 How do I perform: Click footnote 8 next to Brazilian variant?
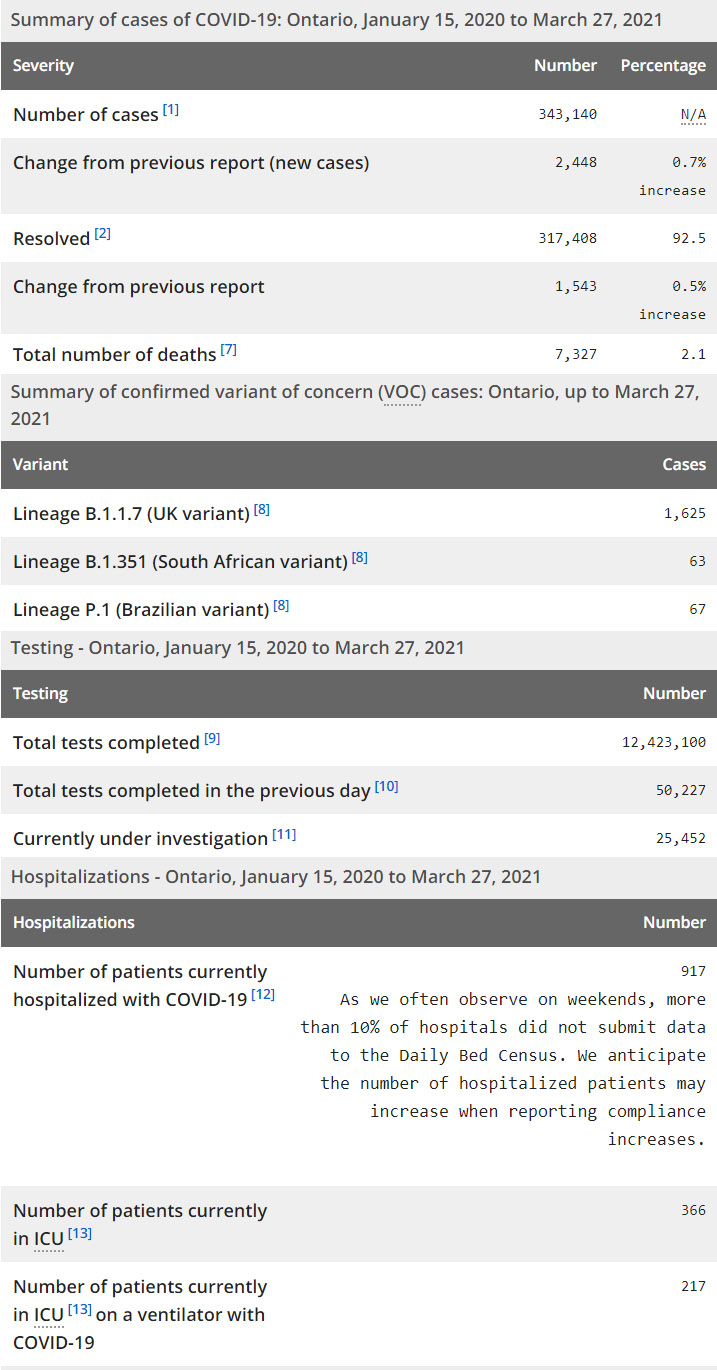pos(281,605)
